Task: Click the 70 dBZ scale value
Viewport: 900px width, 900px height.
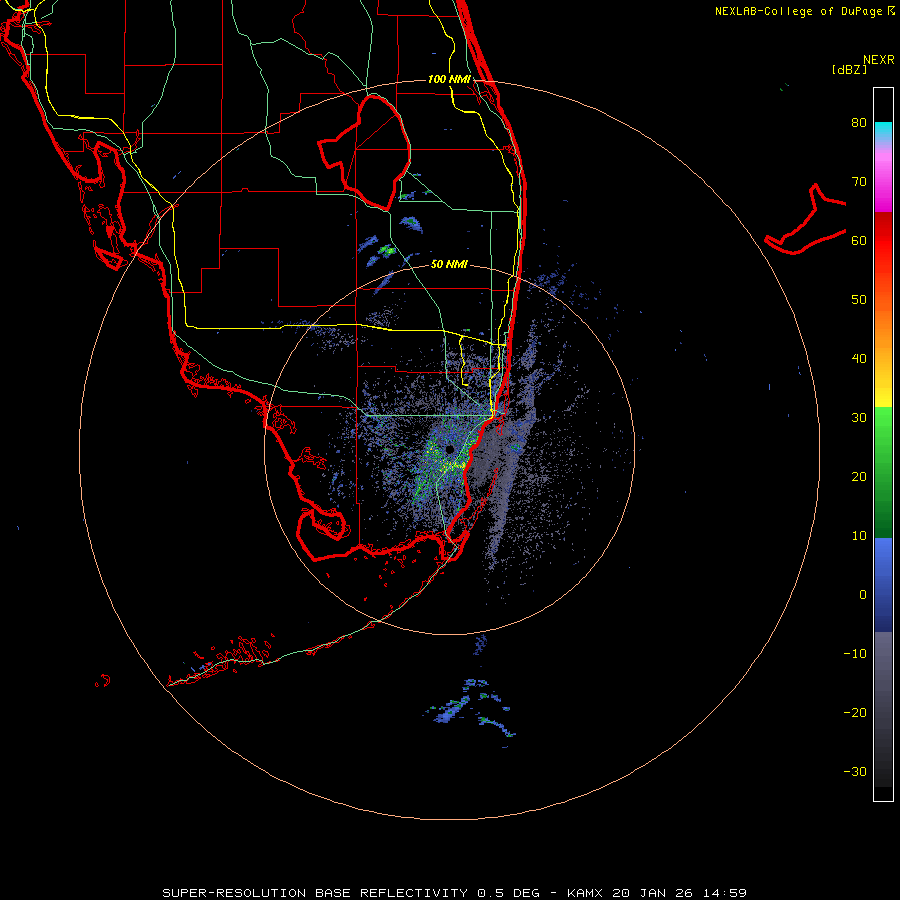Action: click(x=859, y=182)
